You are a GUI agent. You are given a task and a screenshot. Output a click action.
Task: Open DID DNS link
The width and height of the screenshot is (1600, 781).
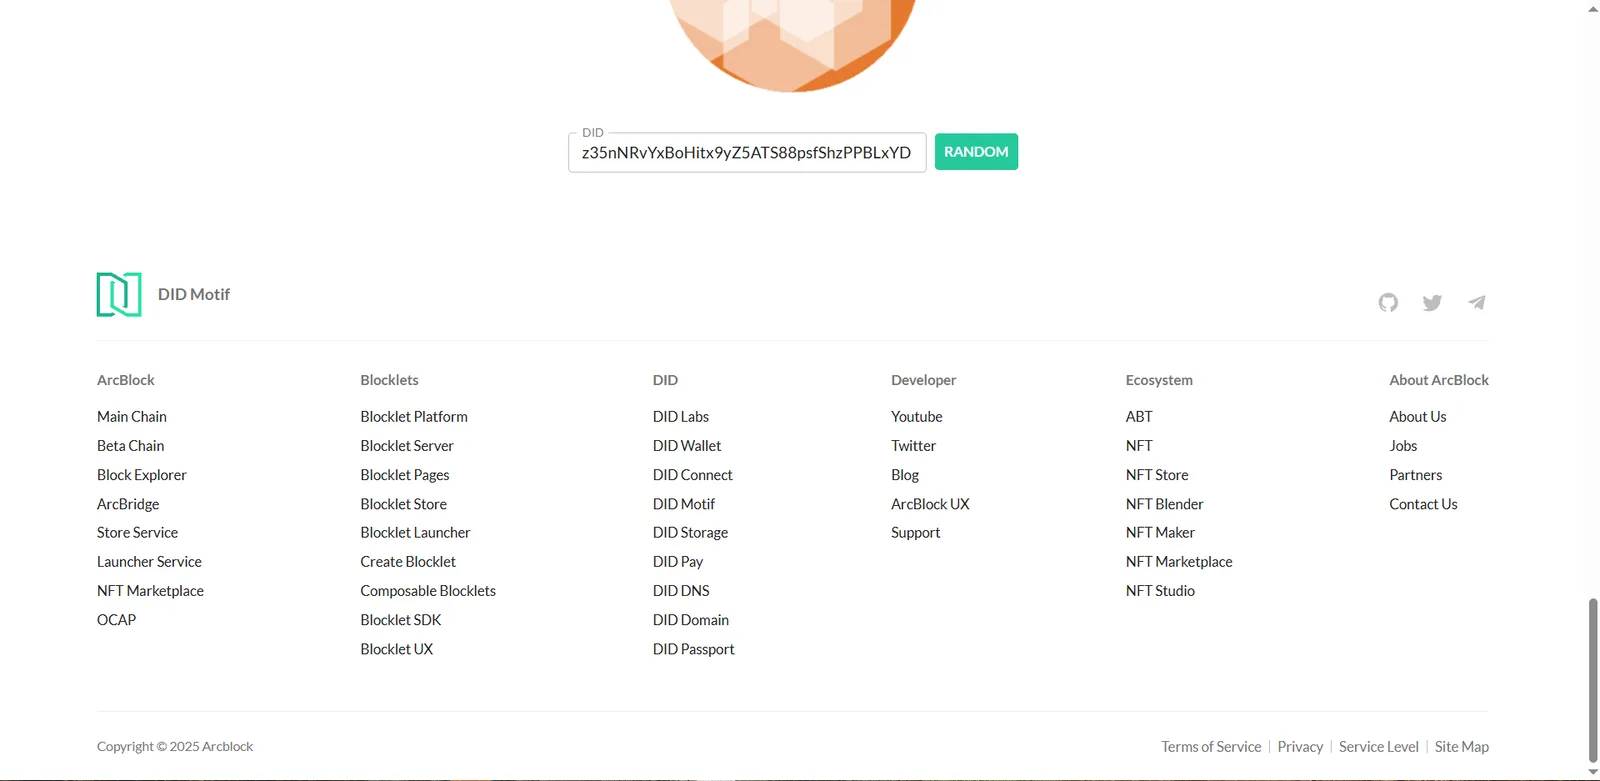click(x=681, y=591)
